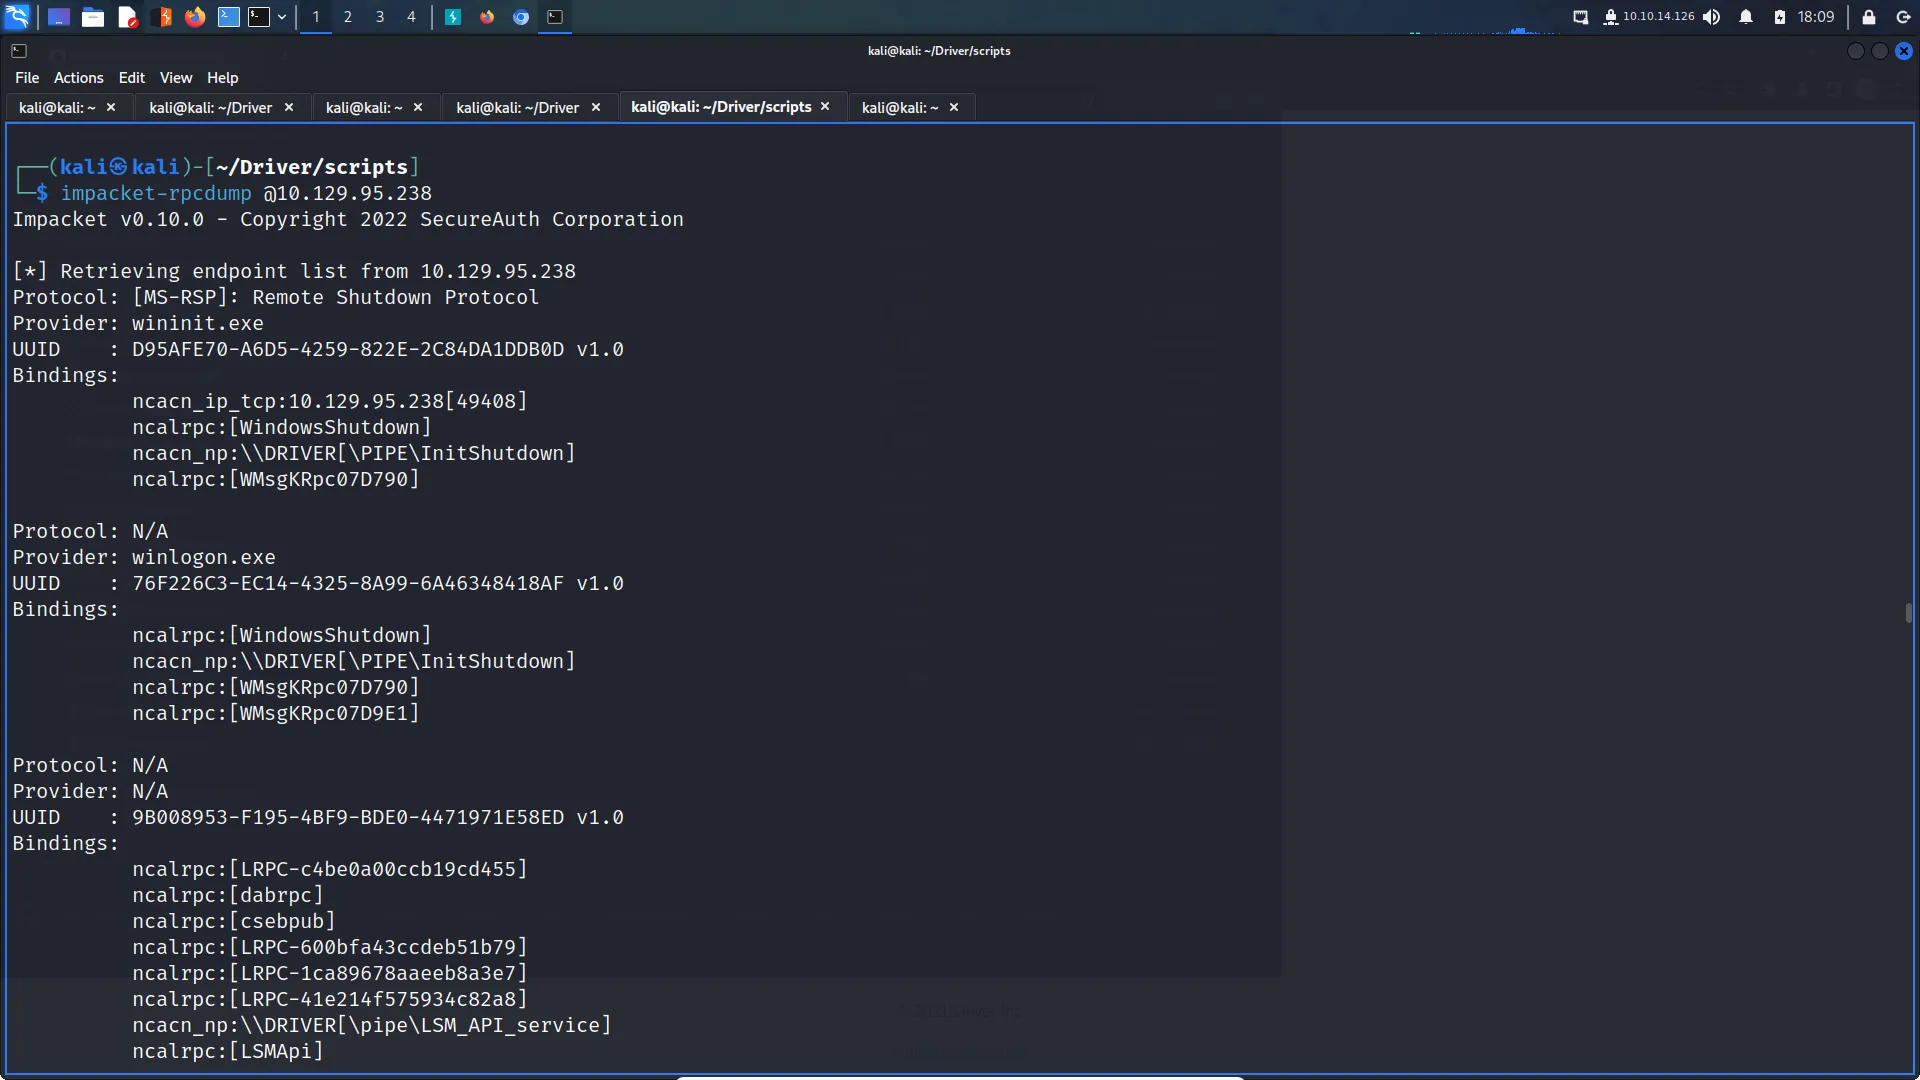This screenshot has width=1920, height=1080.
Task: Switch to workspace 4
Action: click(x=411, y=17)
